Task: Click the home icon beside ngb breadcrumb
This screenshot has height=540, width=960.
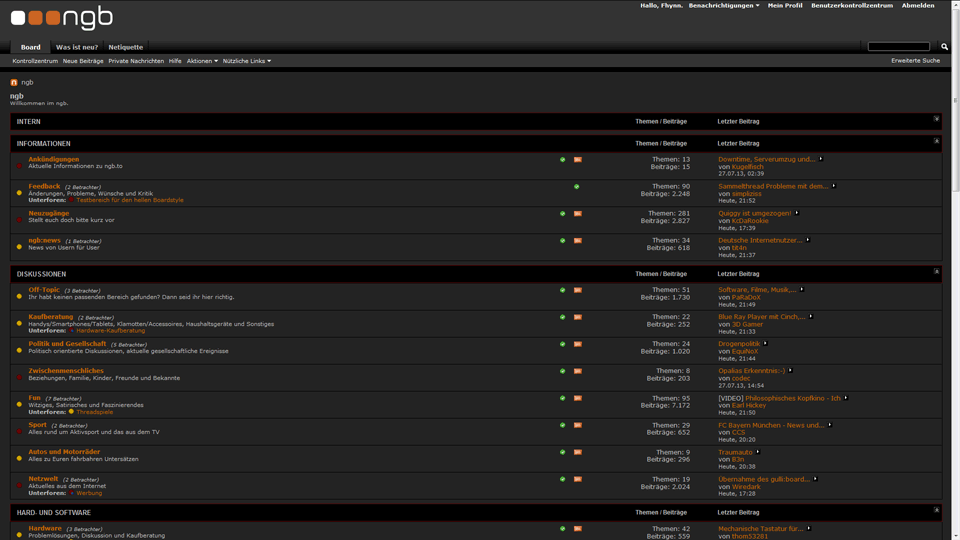Action: click(14, 83)
